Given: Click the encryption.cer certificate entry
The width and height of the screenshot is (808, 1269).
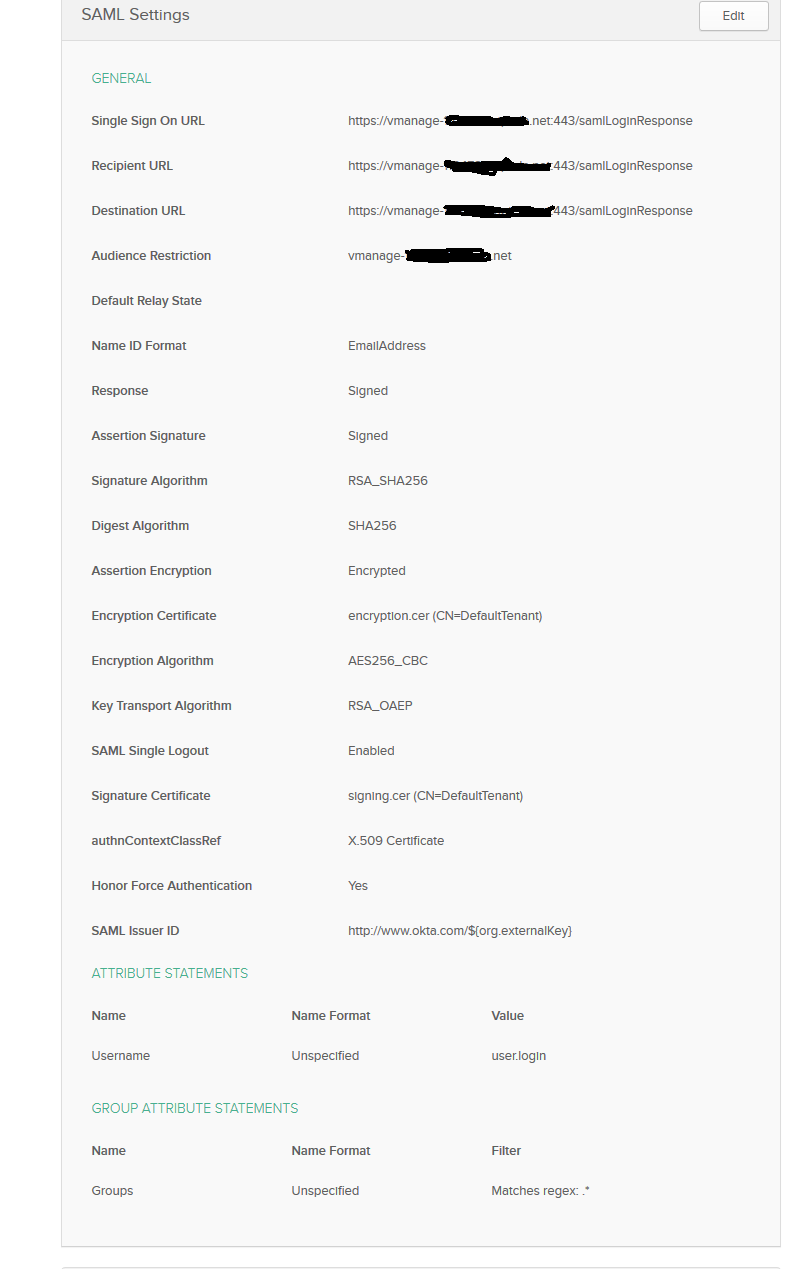Looking at the screenshot, I should click(444, 615).
